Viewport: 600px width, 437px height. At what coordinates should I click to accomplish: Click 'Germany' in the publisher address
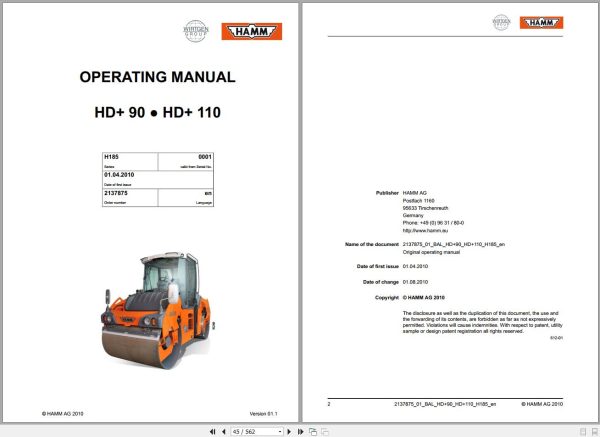click(x=413, y=215)
